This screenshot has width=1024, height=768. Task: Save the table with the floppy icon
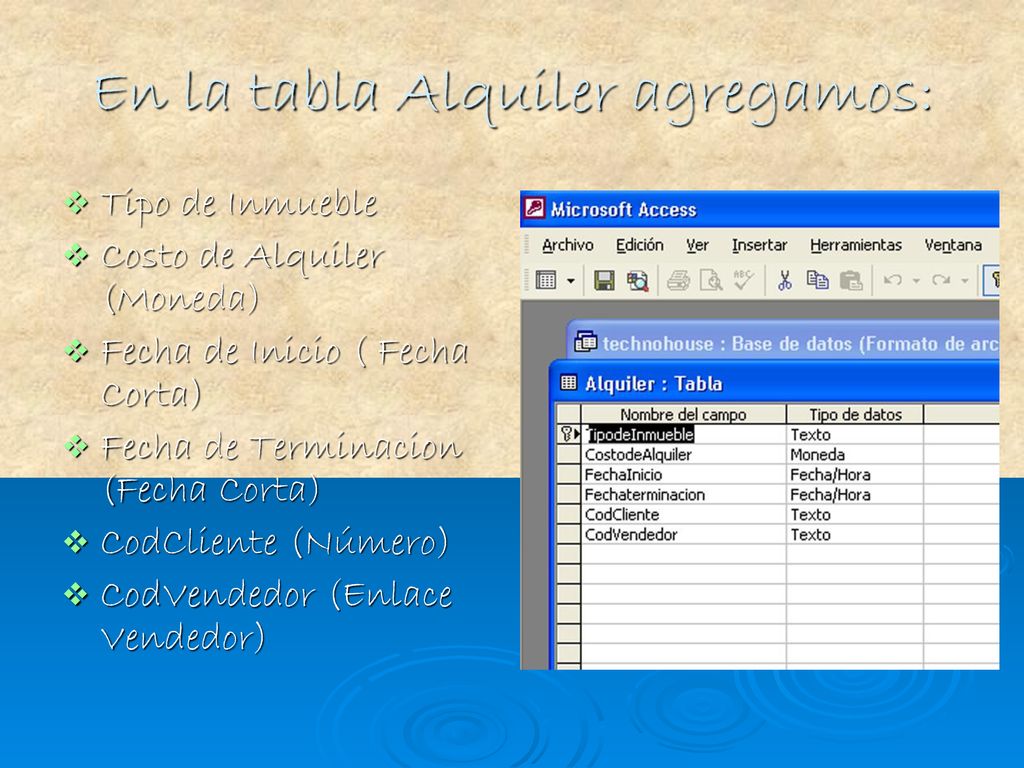pyautogui.click(x=604, y=281)
